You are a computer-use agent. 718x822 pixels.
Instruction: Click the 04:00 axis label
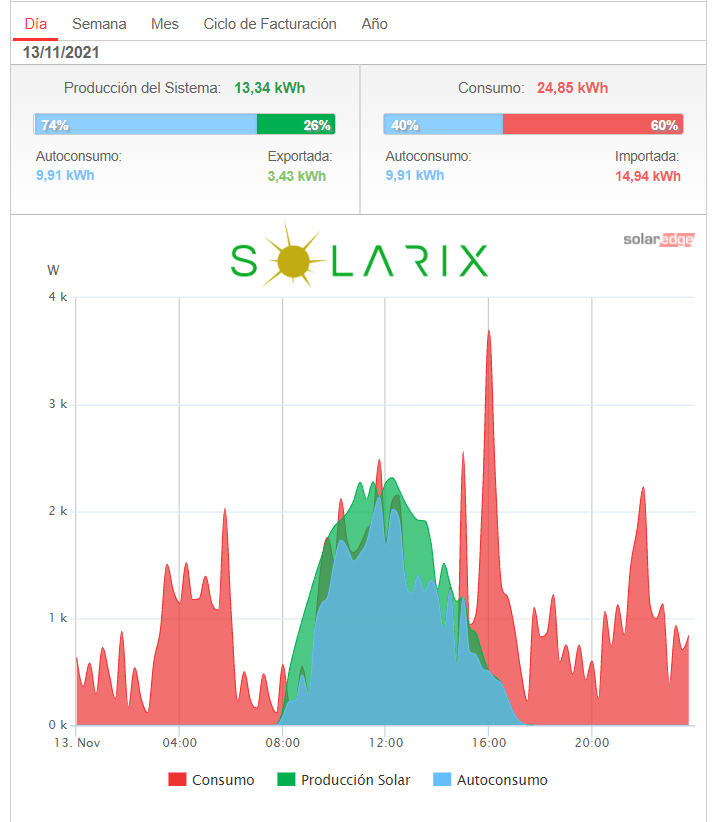pos(179,743)
